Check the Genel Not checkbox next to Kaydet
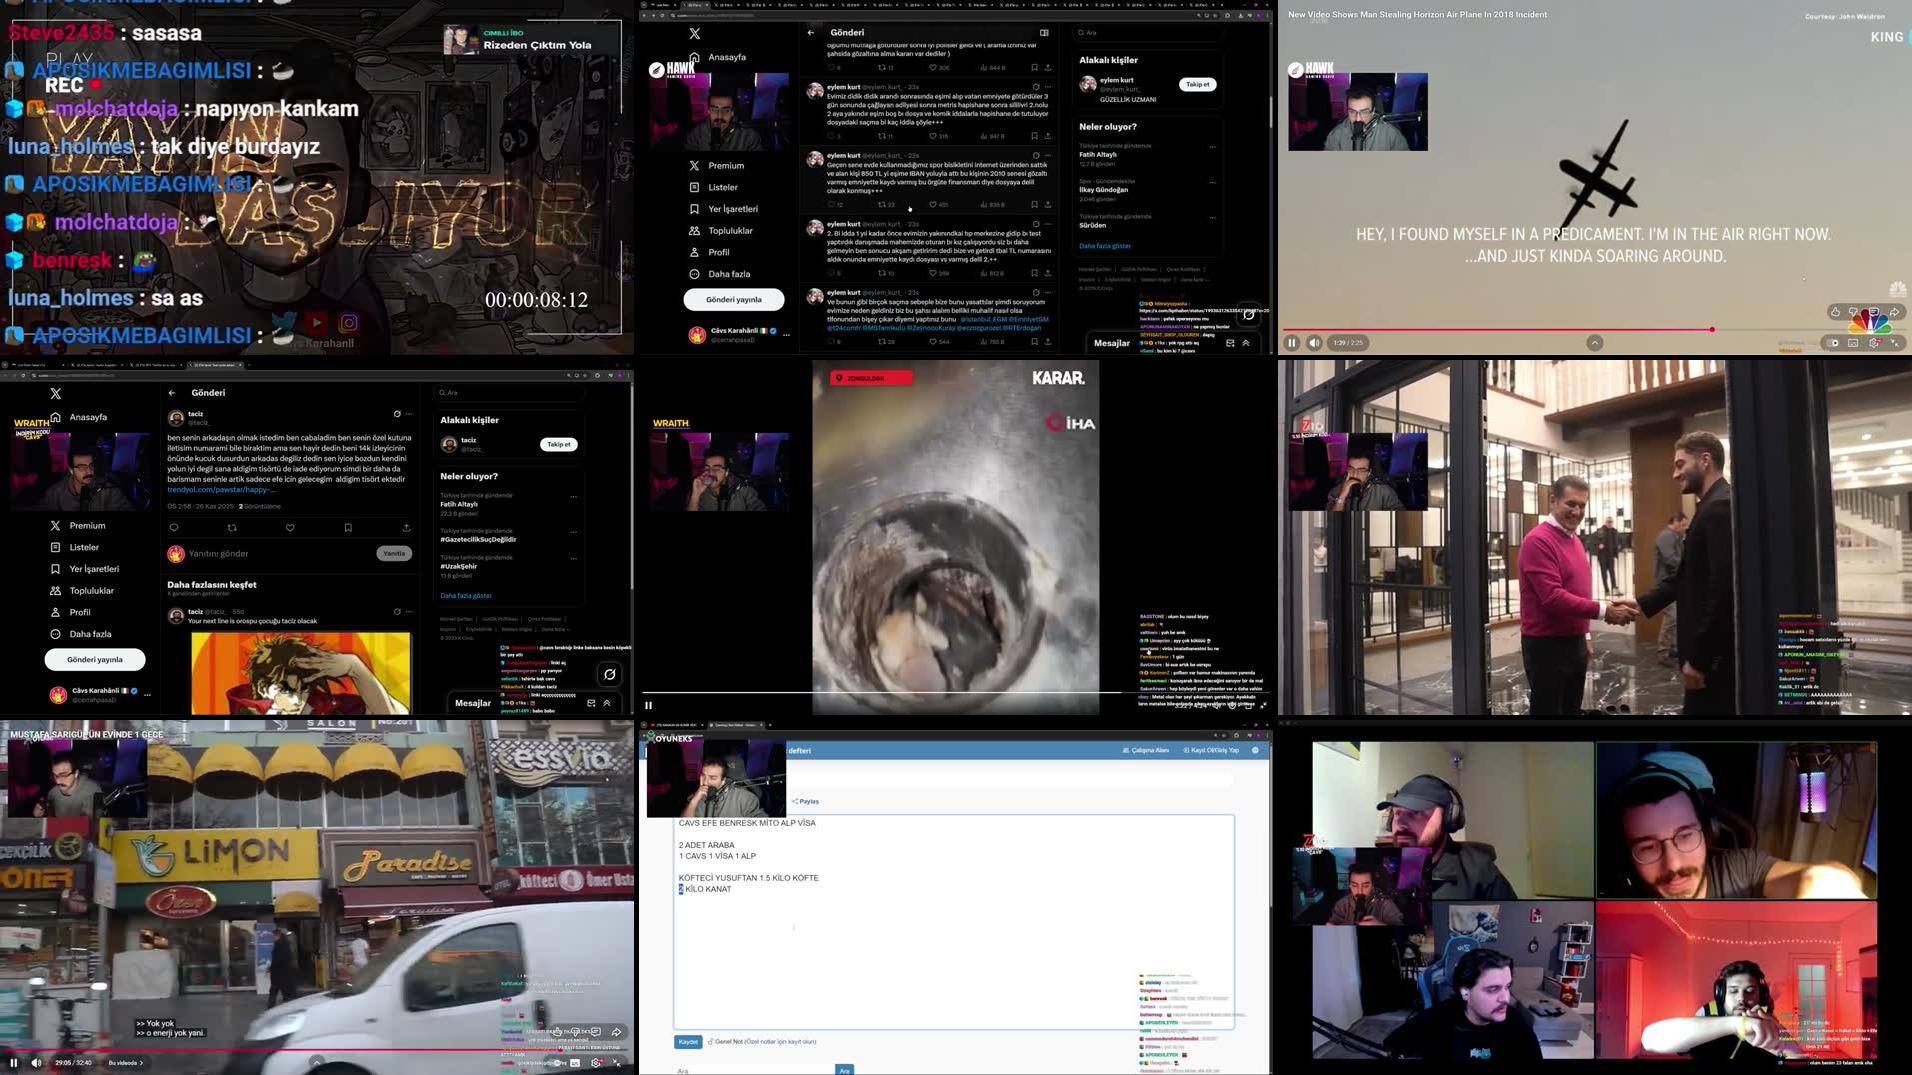This screenshot has height=1075, width=1912. [709, 1041]
